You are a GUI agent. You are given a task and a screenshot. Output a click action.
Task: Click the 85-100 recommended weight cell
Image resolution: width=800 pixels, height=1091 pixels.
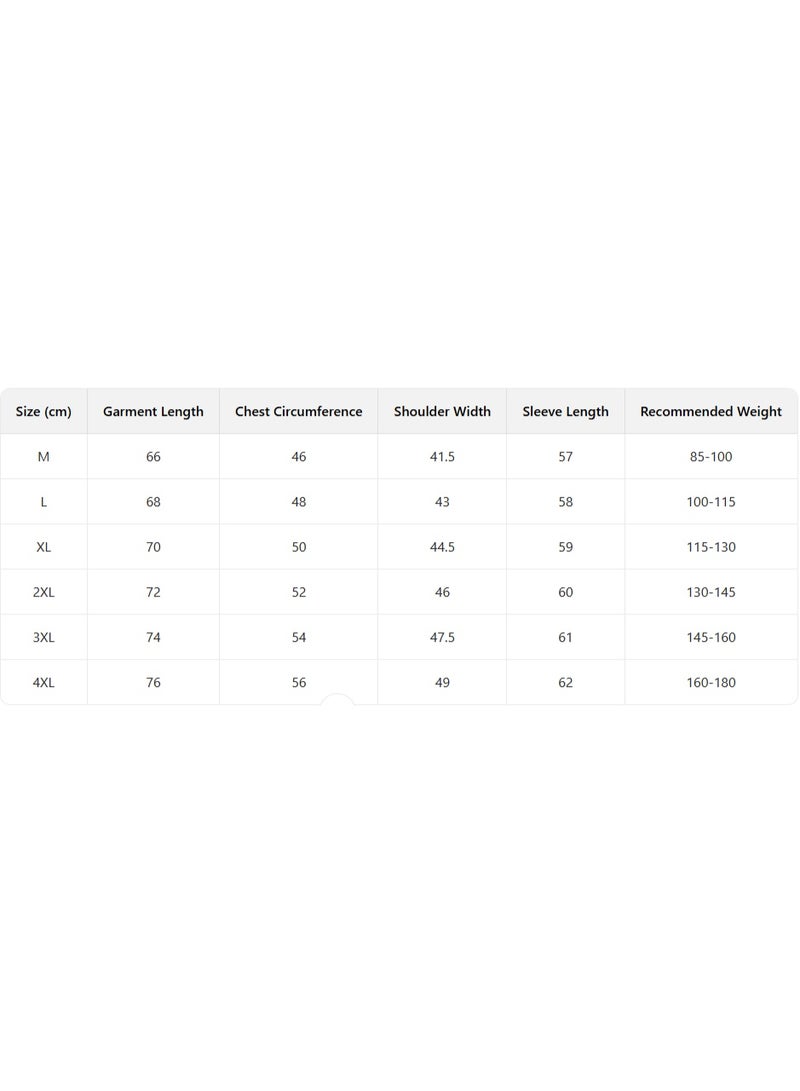[711, 456]
